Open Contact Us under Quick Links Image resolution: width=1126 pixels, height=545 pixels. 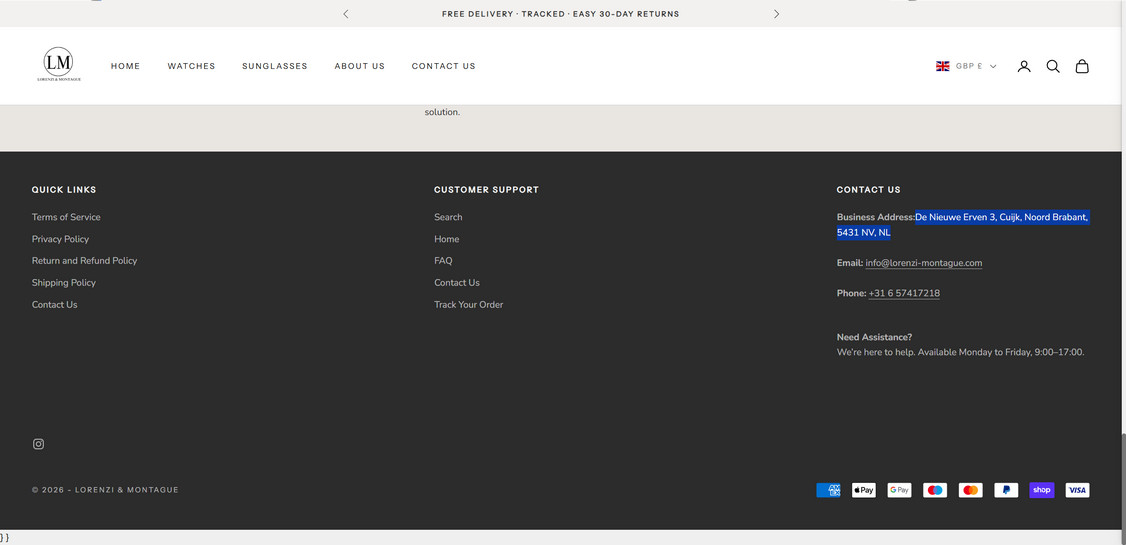point(55,304)
